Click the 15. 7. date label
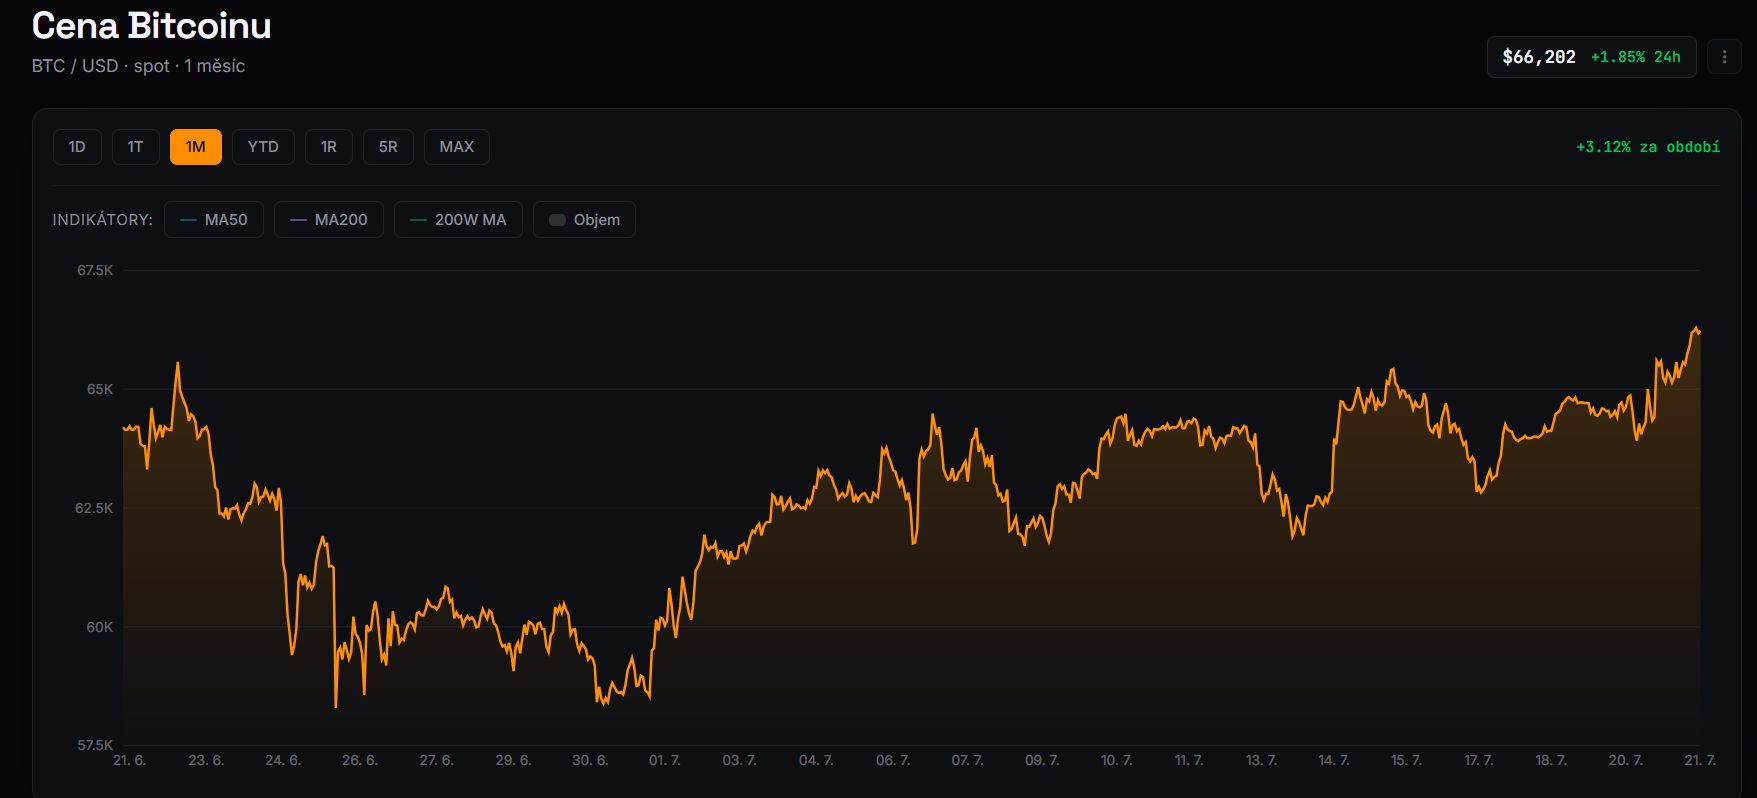Screen dimensions: 1757x798 pos(1406,760)
